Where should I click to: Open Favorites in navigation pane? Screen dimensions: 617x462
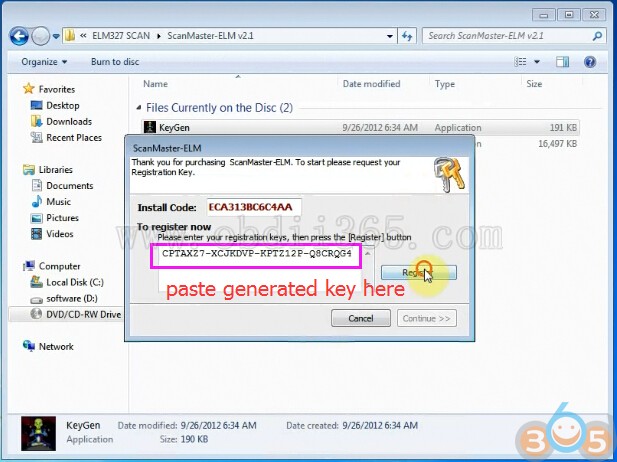[57, 89]
